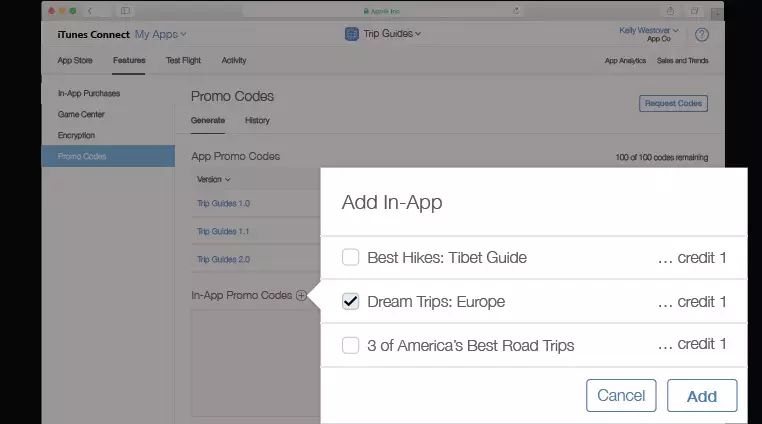Click the browser share icon
Viewport: 762px width, 424px height.
pyautogui.click(x=670, y=11)
